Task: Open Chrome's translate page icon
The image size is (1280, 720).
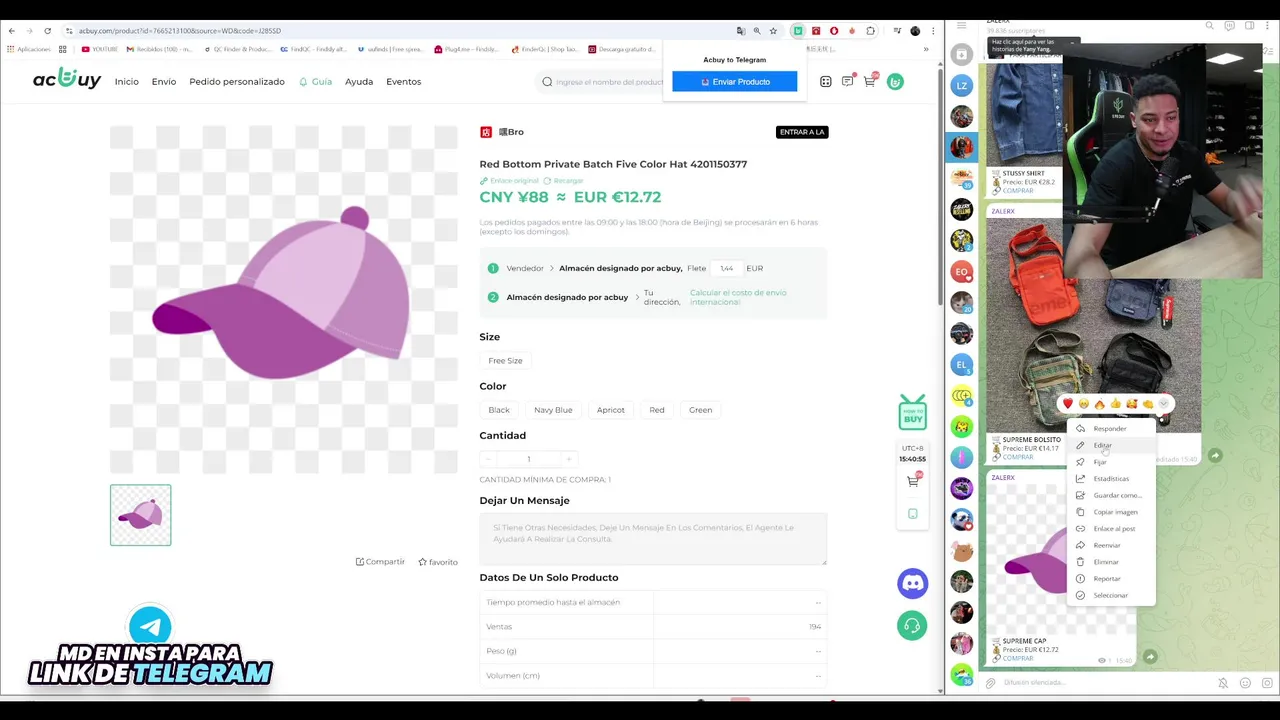Action: coord(740,31)
